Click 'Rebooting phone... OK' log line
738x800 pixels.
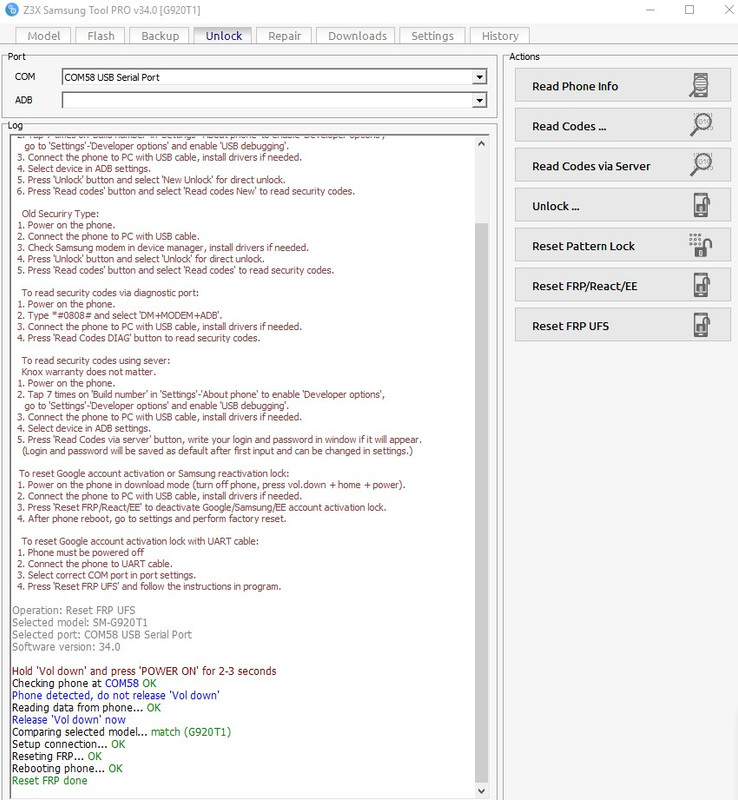pyautogui.click(x=67, y=768)
